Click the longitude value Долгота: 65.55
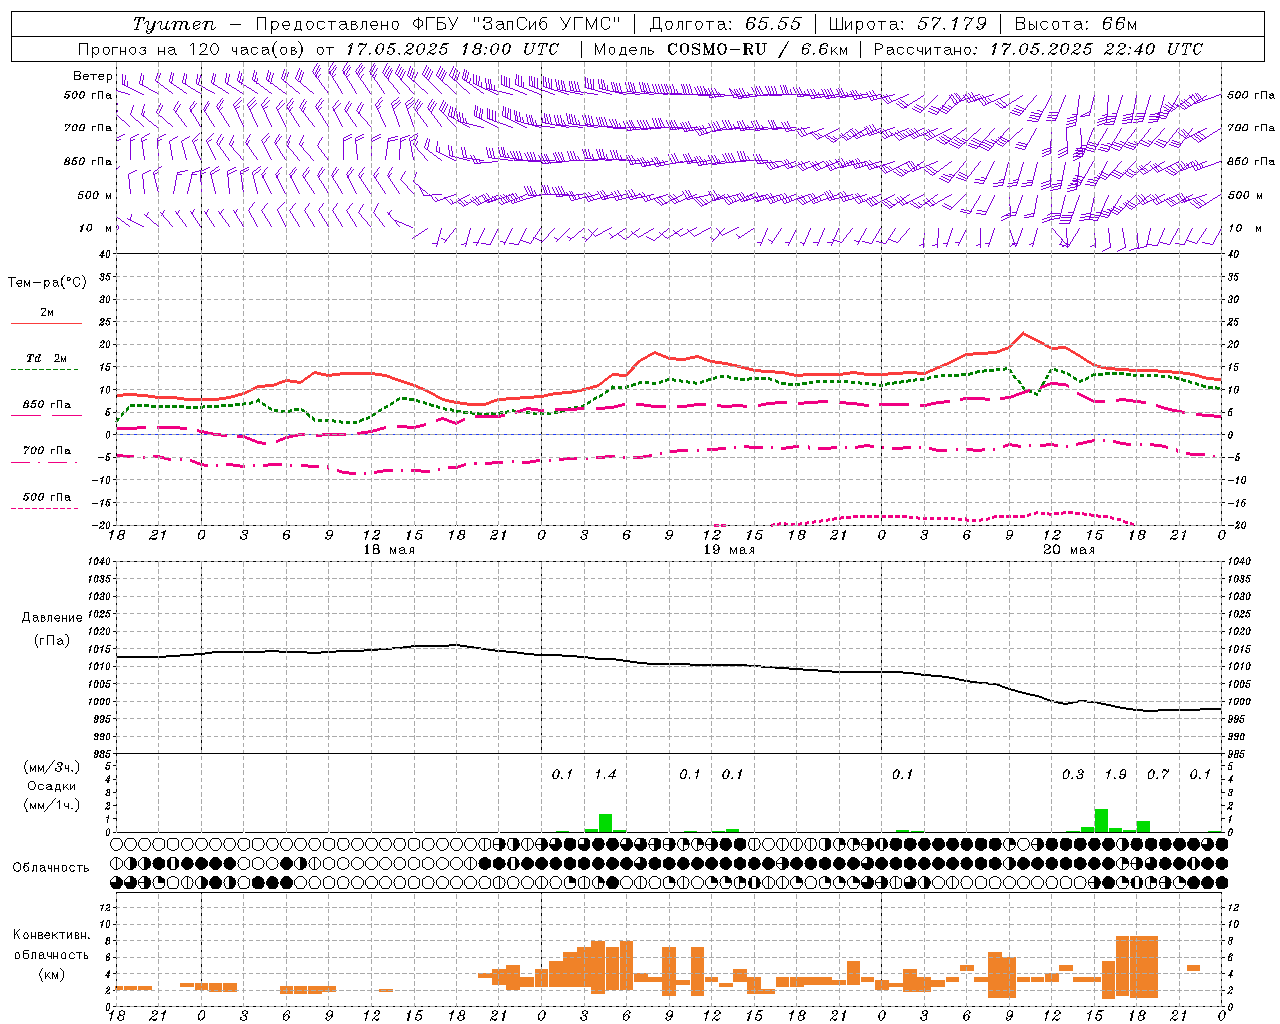 click(x=726, y=24)
